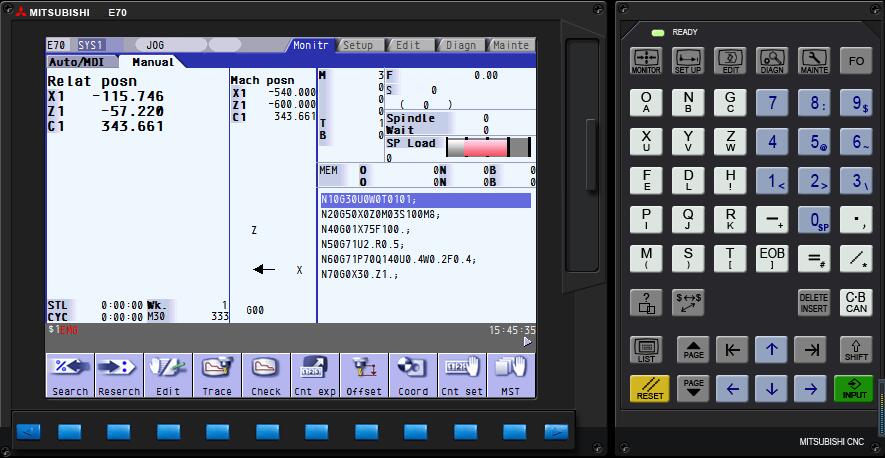Open the Setup screen tab
Image resolution: width=885 pixels, height=458 pixels.
(357, 45)
